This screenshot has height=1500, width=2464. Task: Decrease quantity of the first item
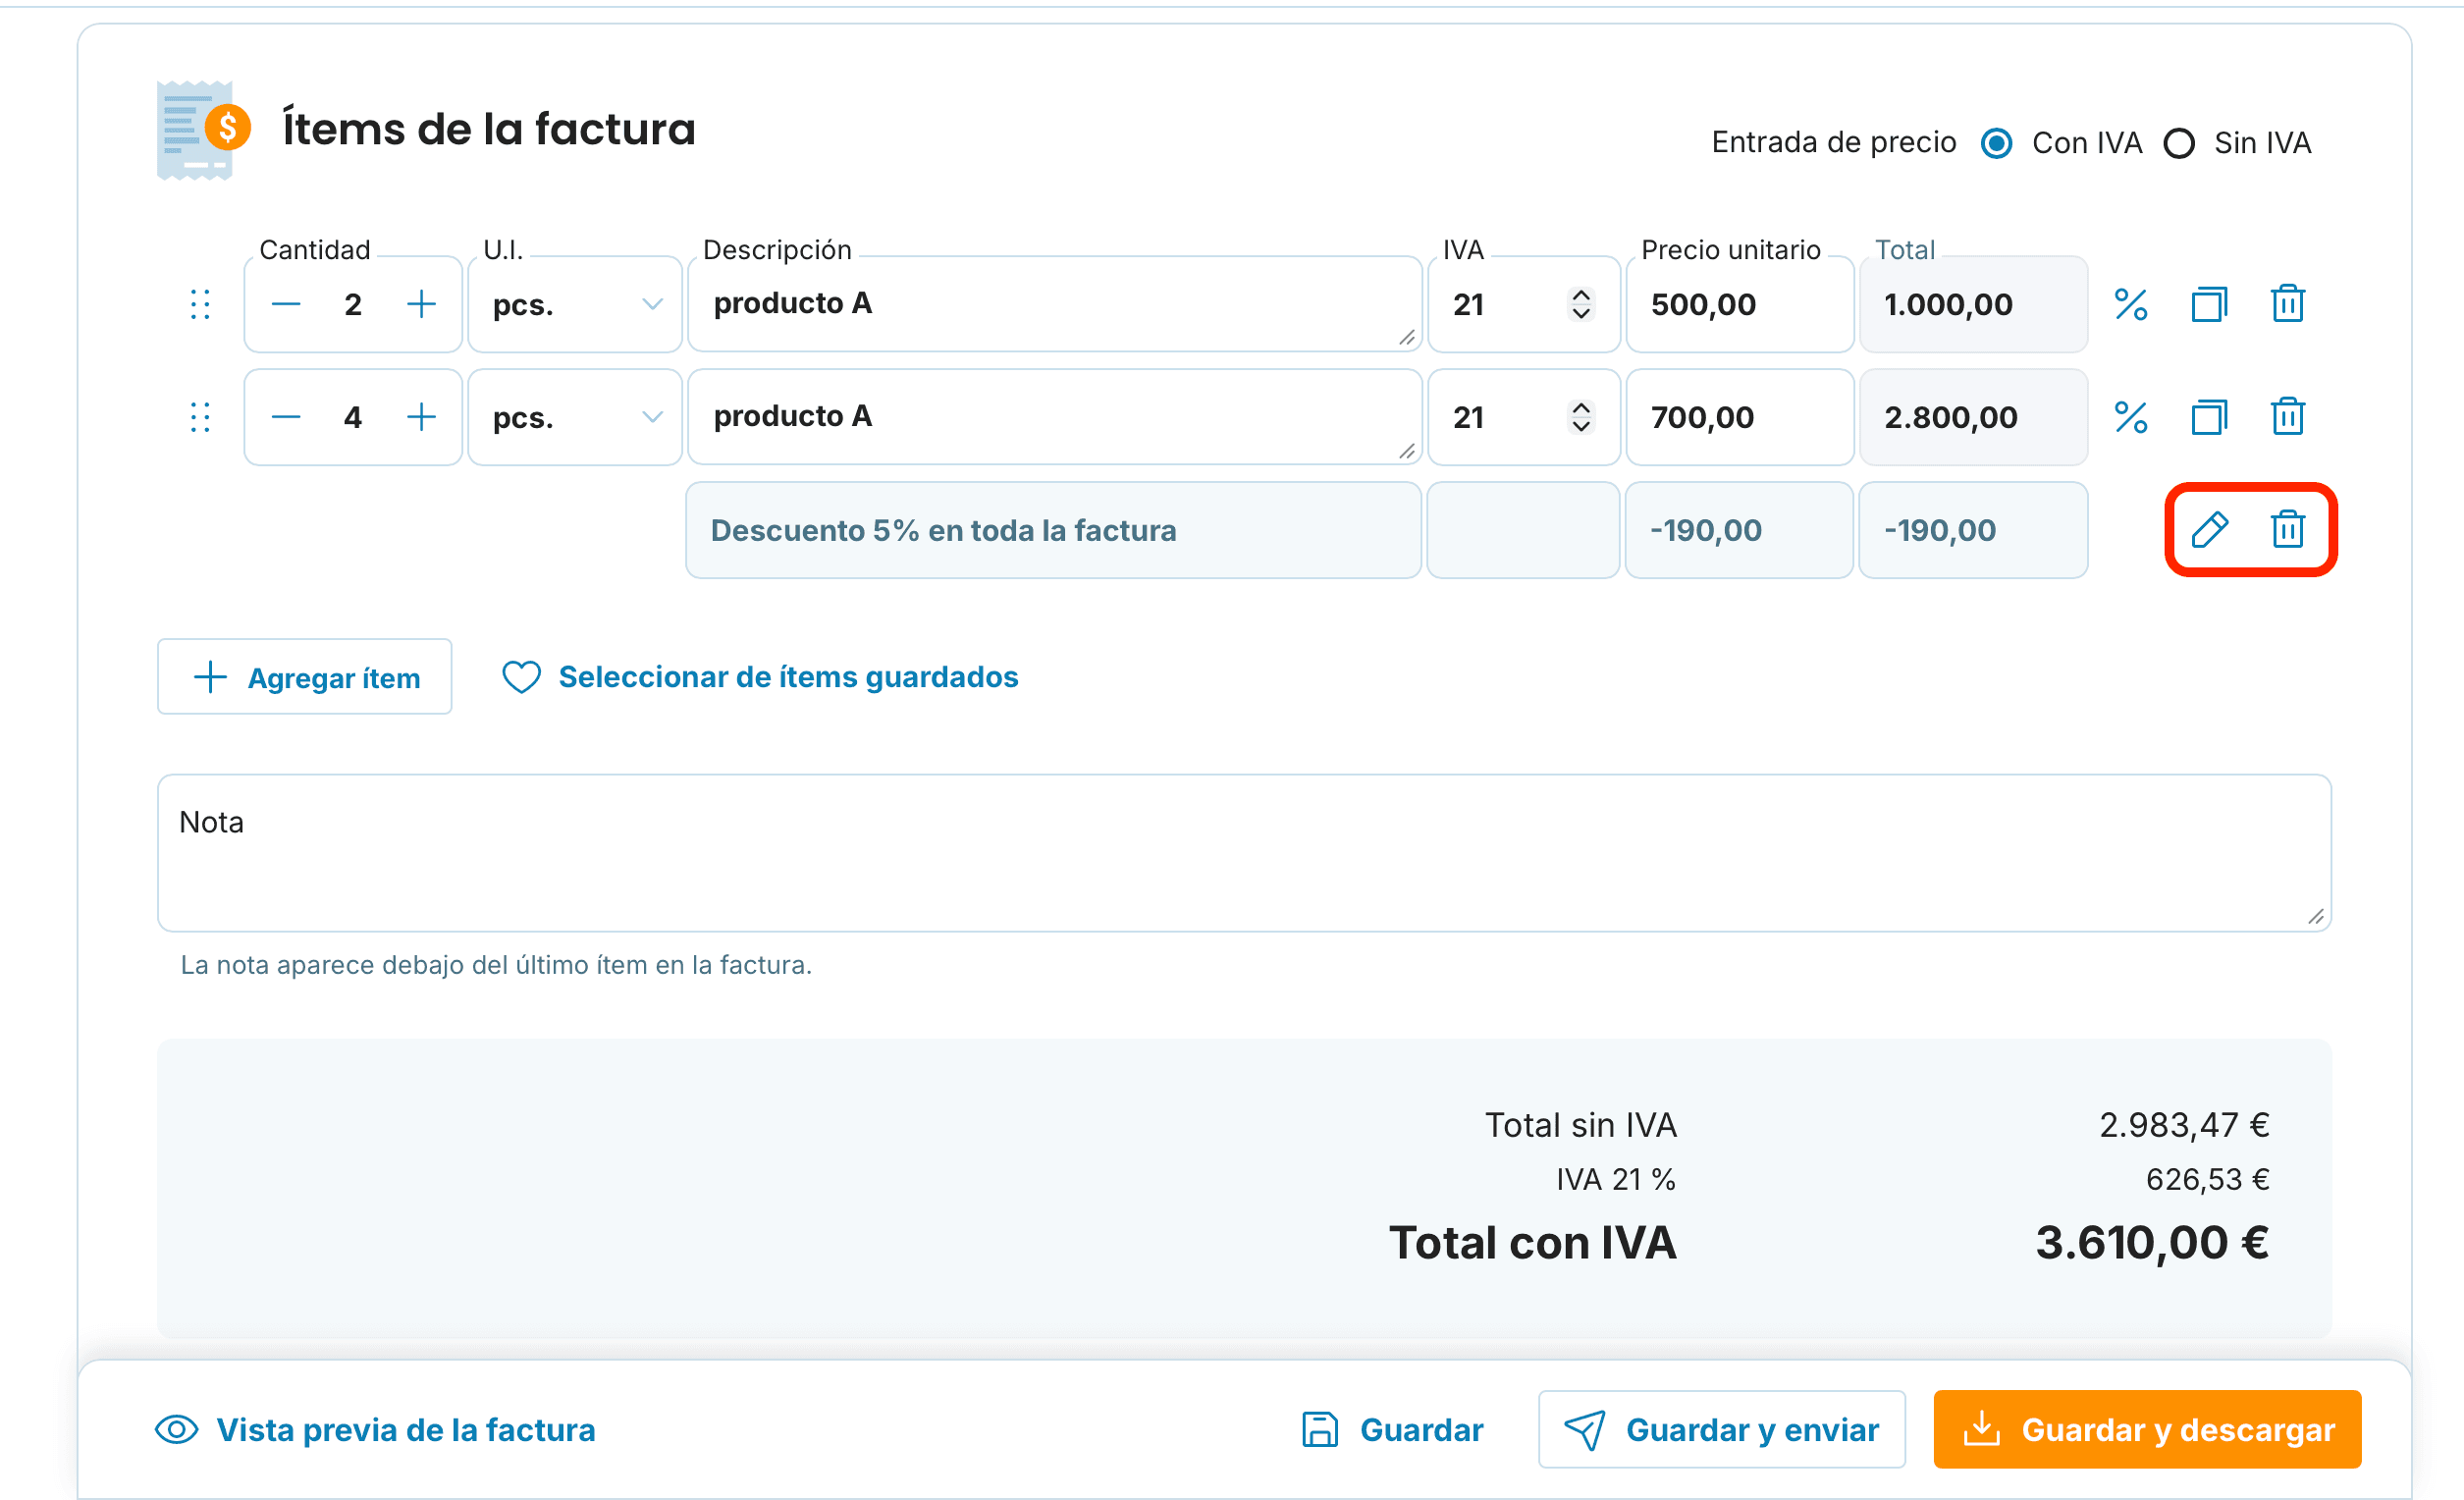[286, 304]
